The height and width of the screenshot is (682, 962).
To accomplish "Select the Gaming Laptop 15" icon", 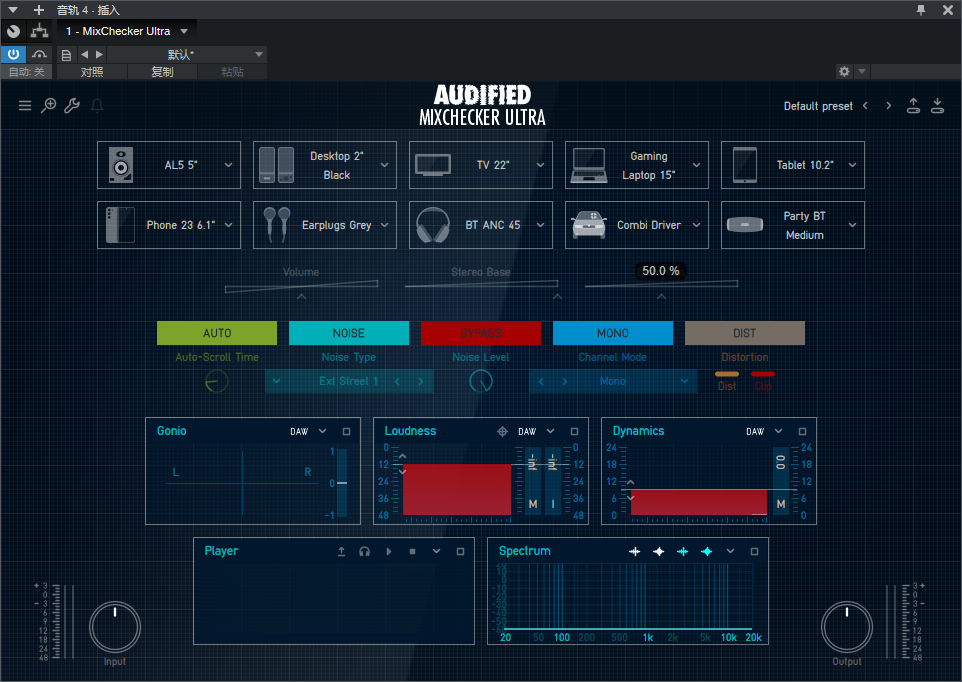I will pos(589,165).
